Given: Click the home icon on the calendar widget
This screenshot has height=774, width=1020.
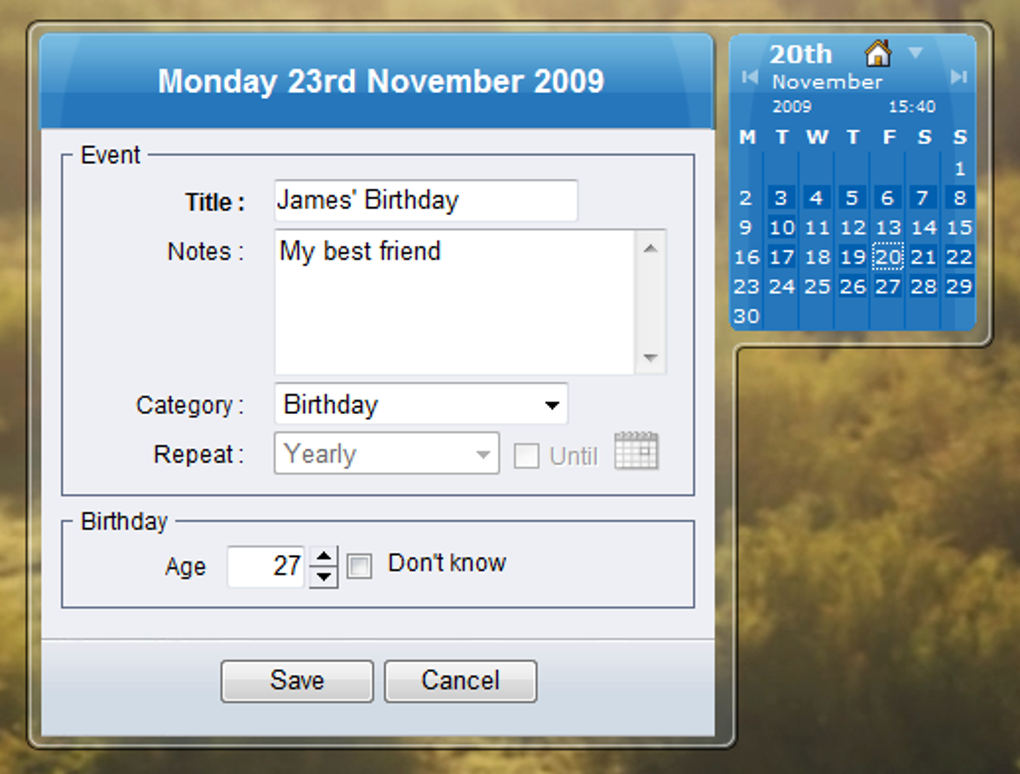Looking at the screenshot, I should pos(879,53).
